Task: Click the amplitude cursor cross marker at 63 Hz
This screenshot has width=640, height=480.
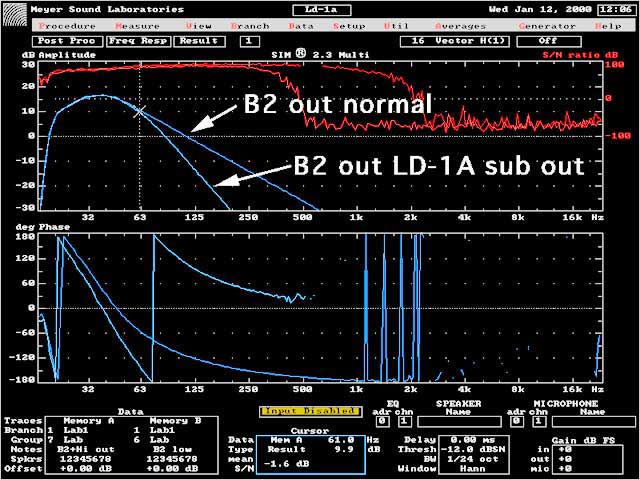Action: pos(140,111)
